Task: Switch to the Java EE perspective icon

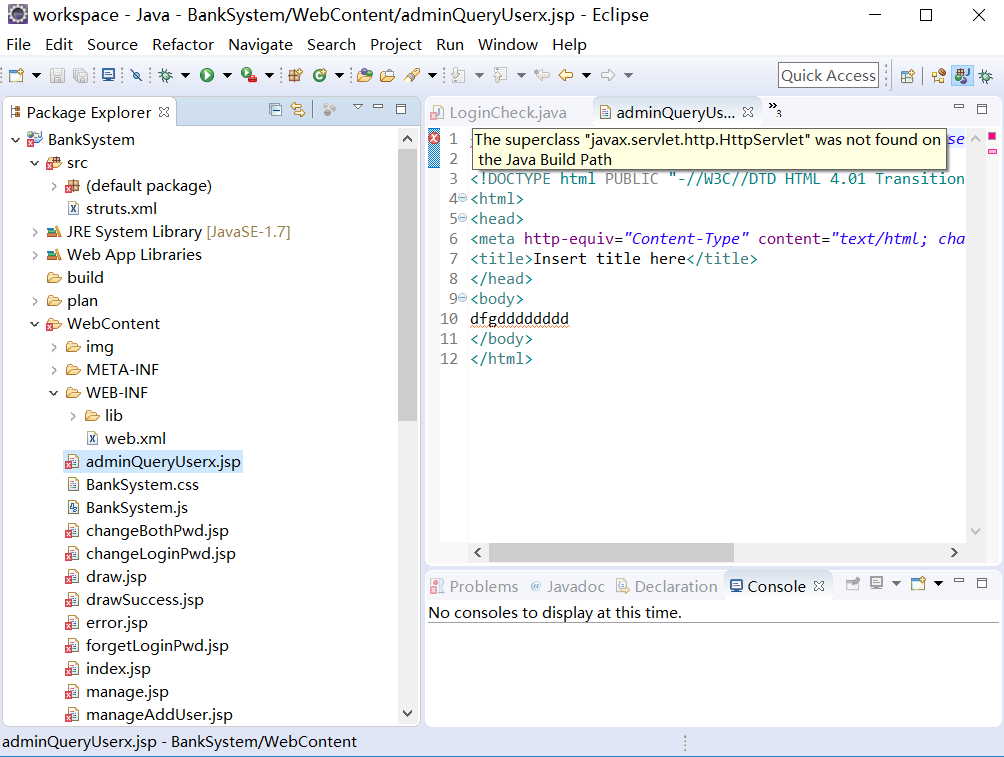Action: point(939,76)
